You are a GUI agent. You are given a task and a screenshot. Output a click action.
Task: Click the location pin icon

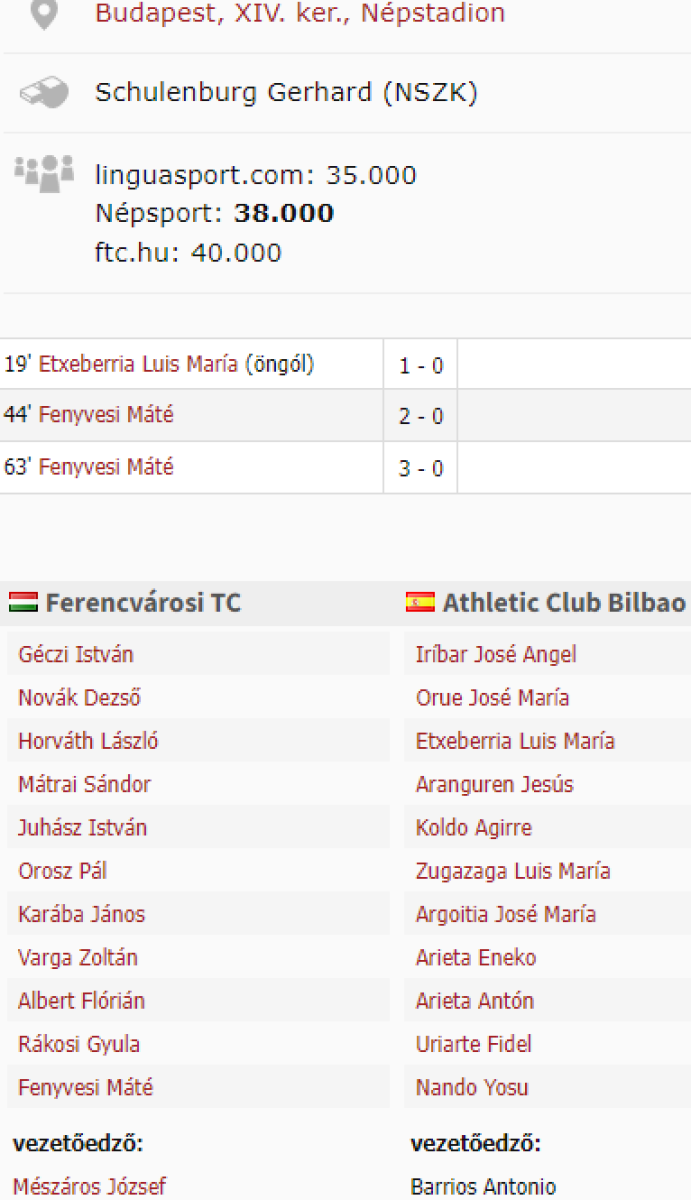(44, 13)
